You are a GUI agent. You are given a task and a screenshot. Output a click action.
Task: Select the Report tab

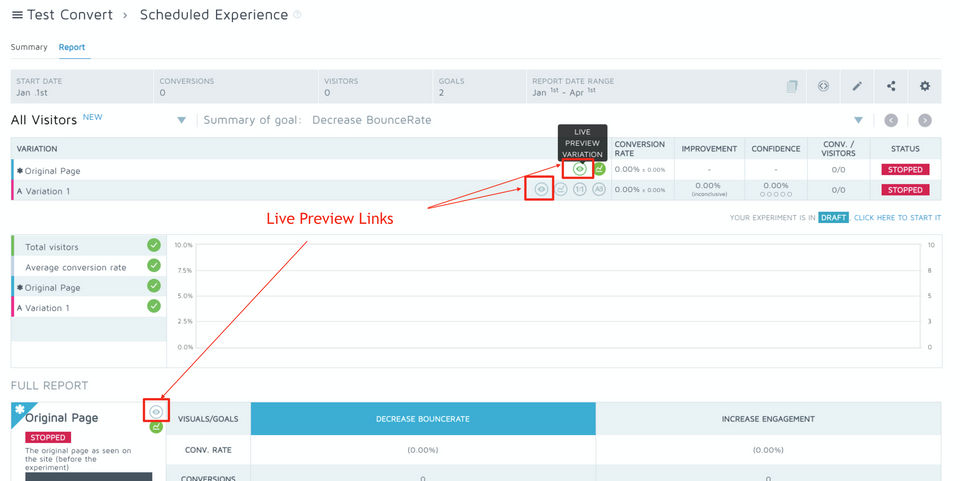72,47
